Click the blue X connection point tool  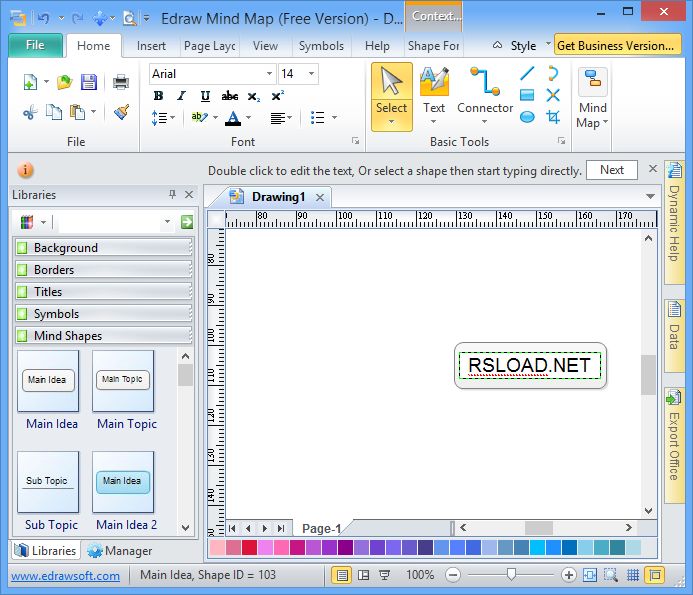tap(553, 95)
